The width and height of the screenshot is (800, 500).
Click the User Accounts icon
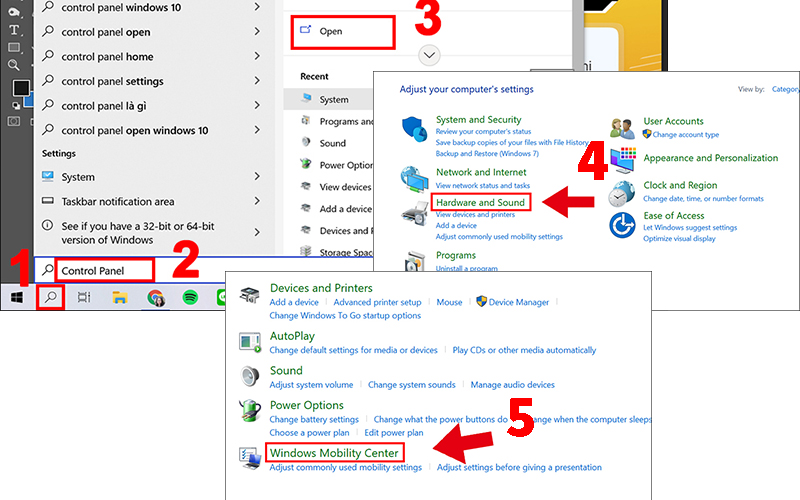click(622, 129)
